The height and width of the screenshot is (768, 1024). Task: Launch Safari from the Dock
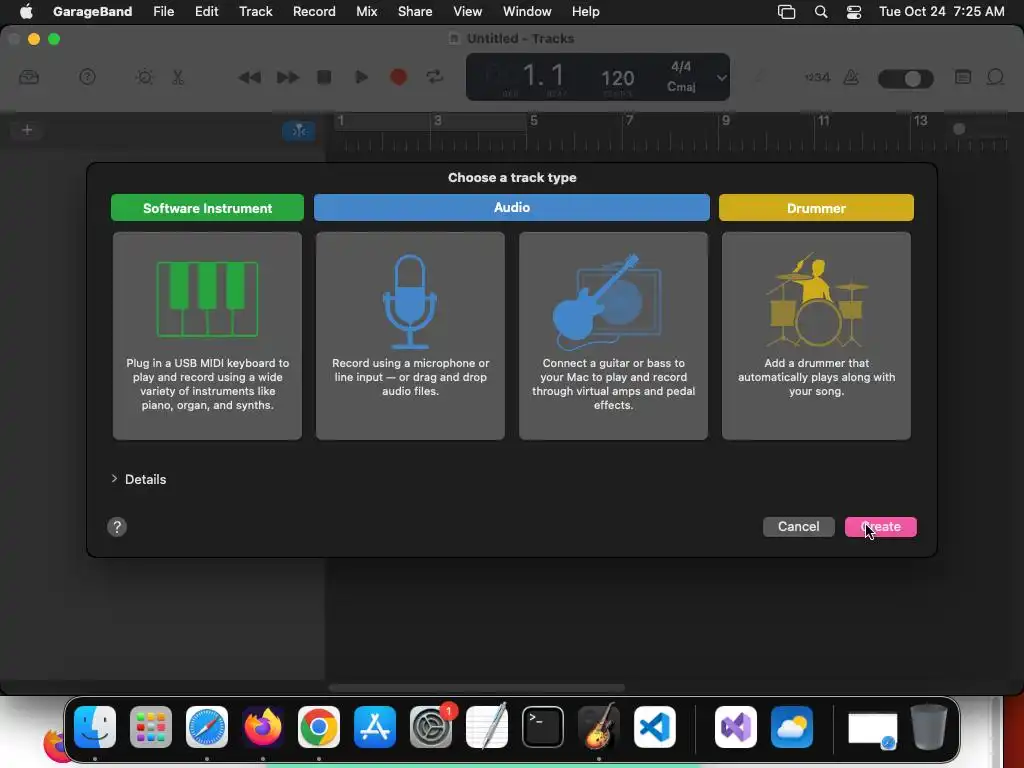[207, 727]
